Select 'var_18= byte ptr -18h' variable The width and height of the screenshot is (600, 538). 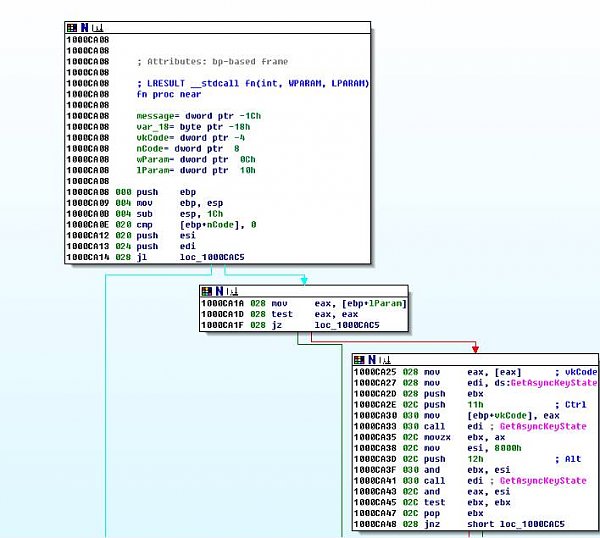193,127
